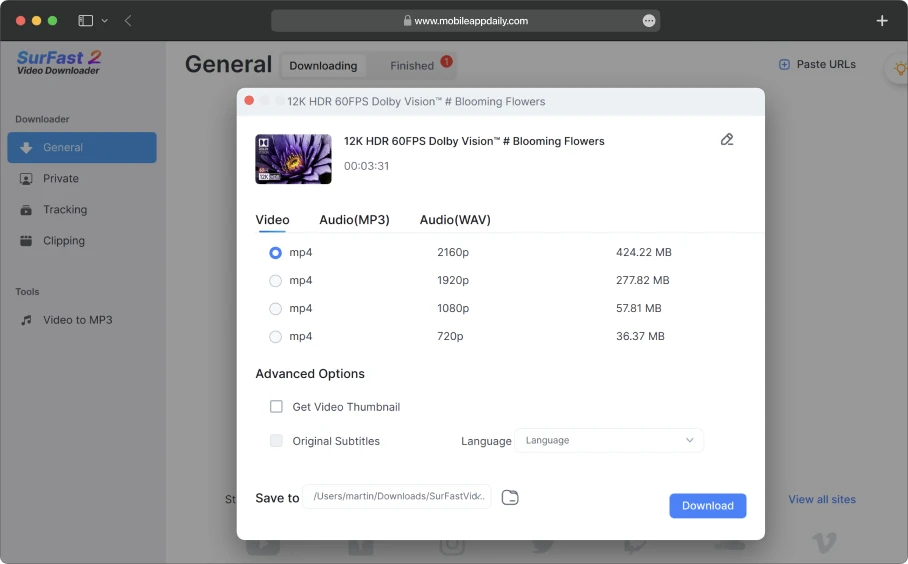Enable Original Subtitles checkbox

[x=276, y=441]
